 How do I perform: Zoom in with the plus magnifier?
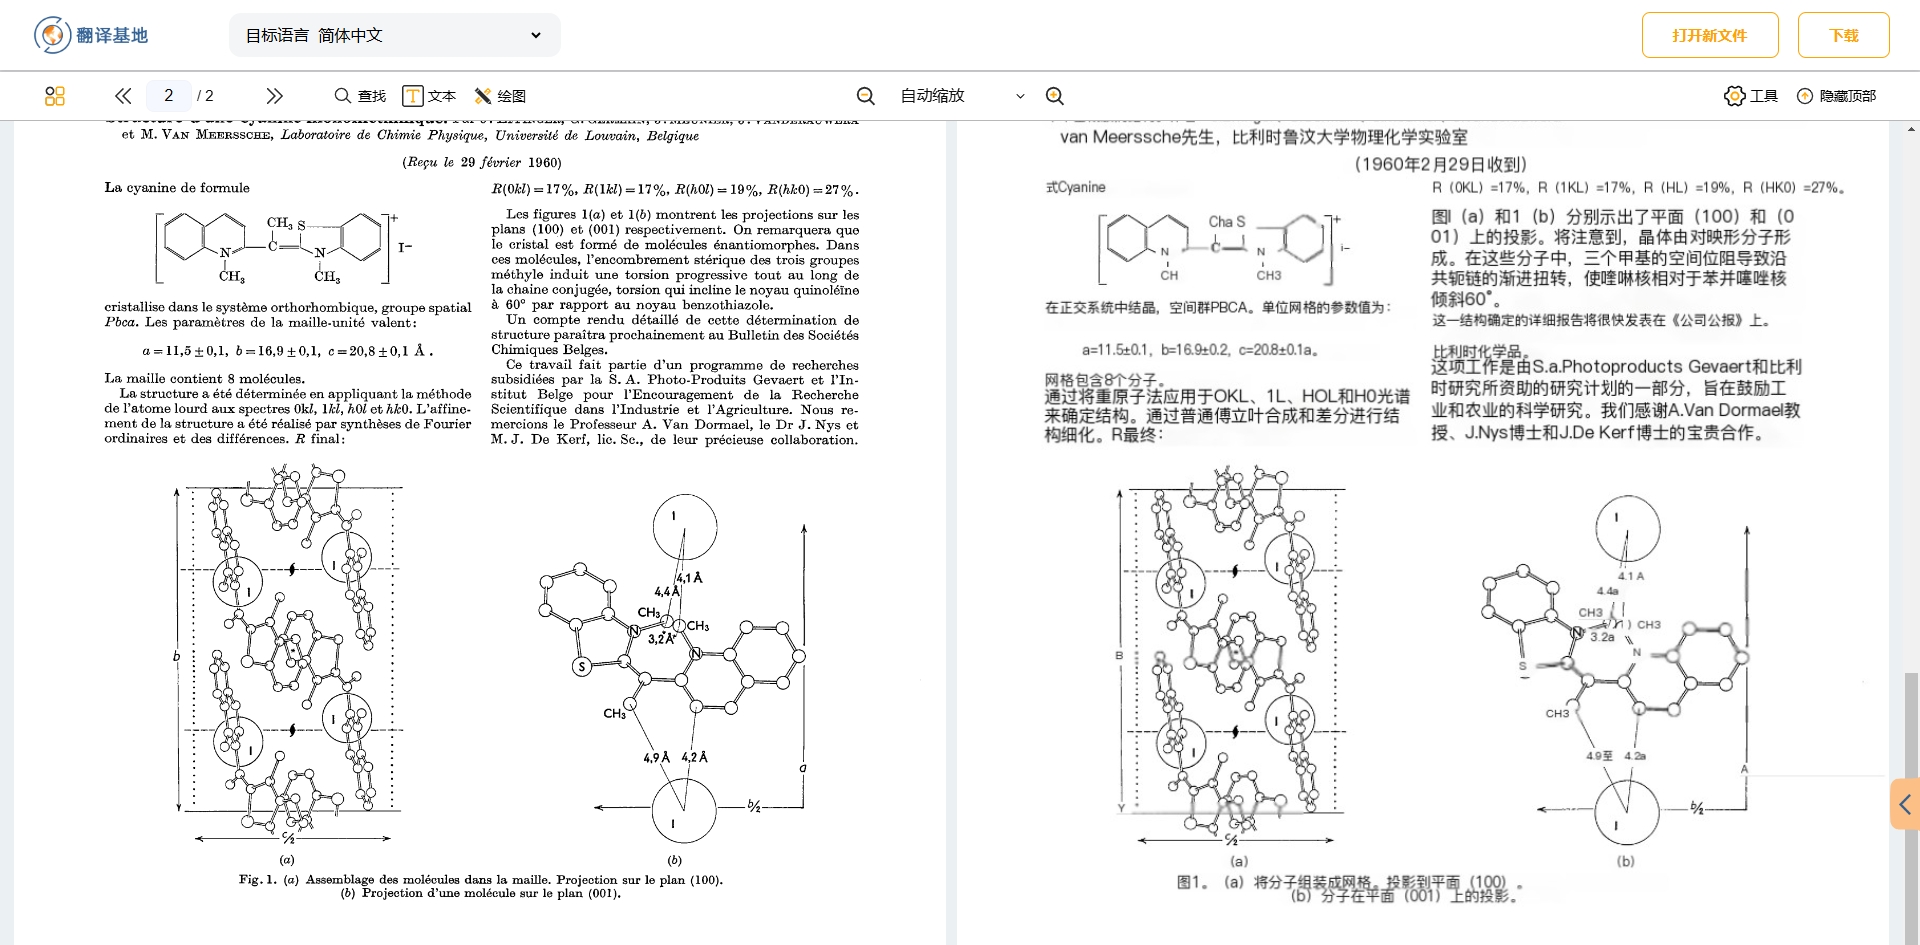coord(1054,96)
